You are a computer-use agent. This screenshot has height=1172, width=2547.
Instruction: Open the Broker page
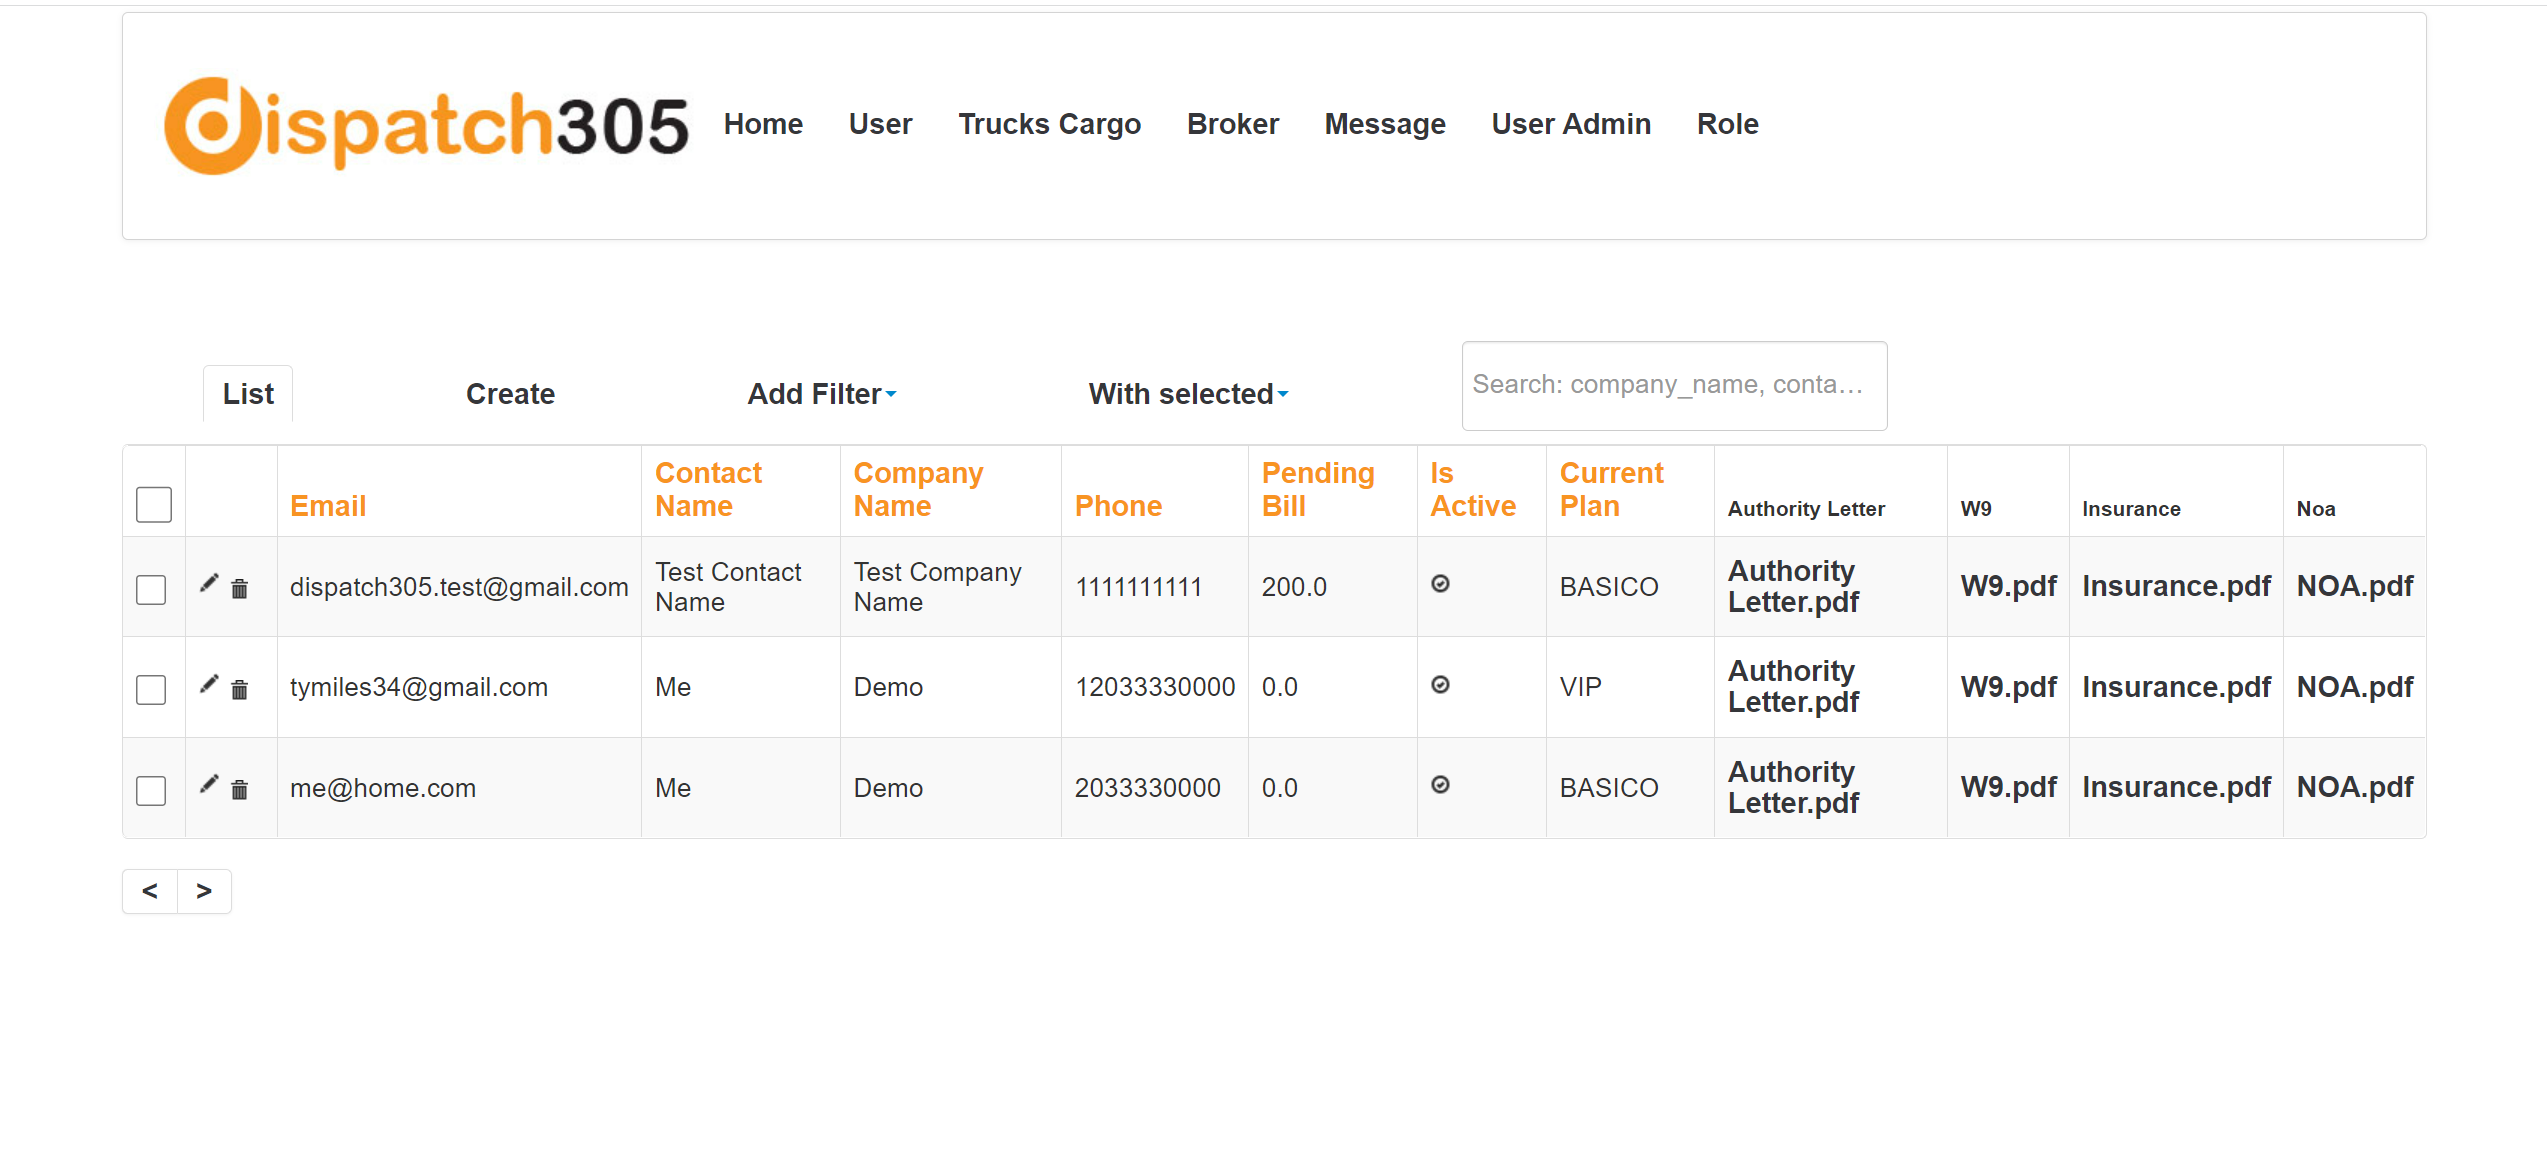click(1232, 124)
